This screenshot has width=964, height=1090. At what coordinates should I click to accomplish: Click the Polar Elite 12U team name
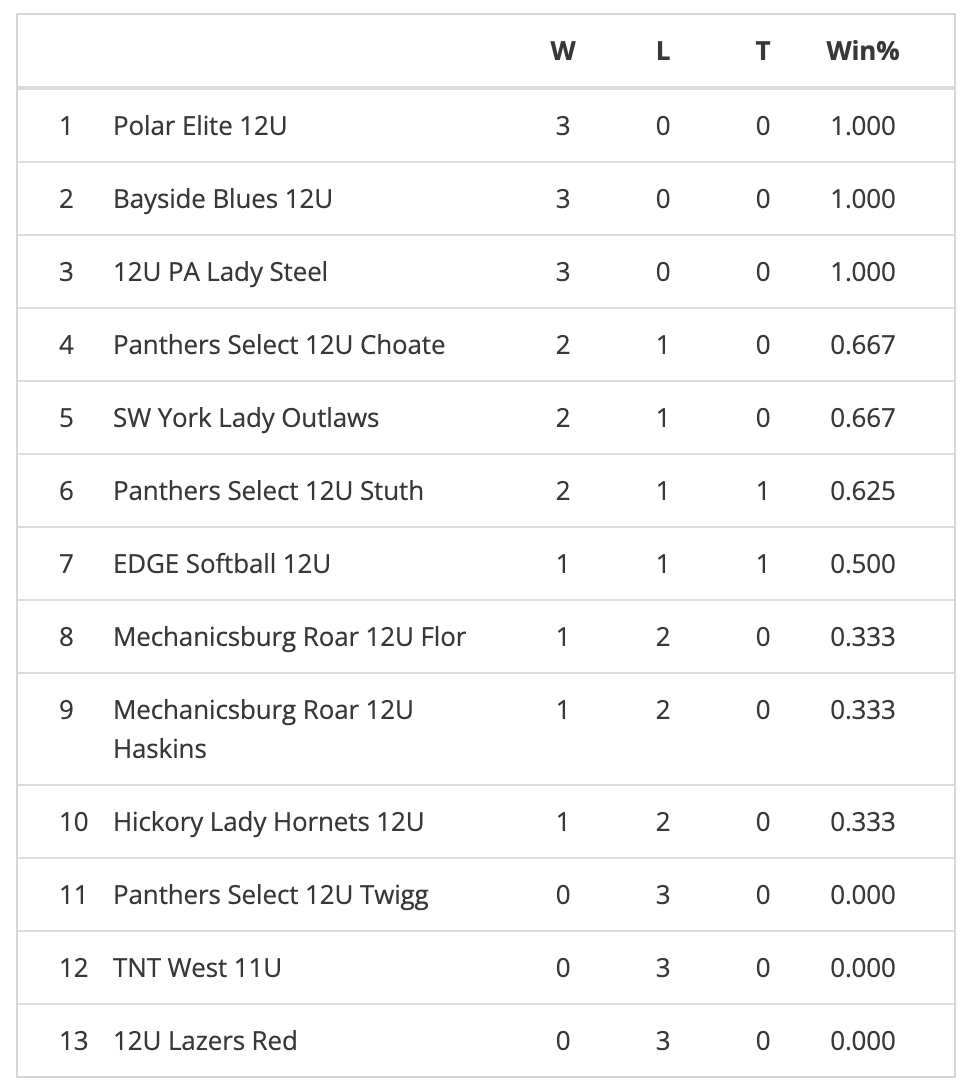(200, 126)
